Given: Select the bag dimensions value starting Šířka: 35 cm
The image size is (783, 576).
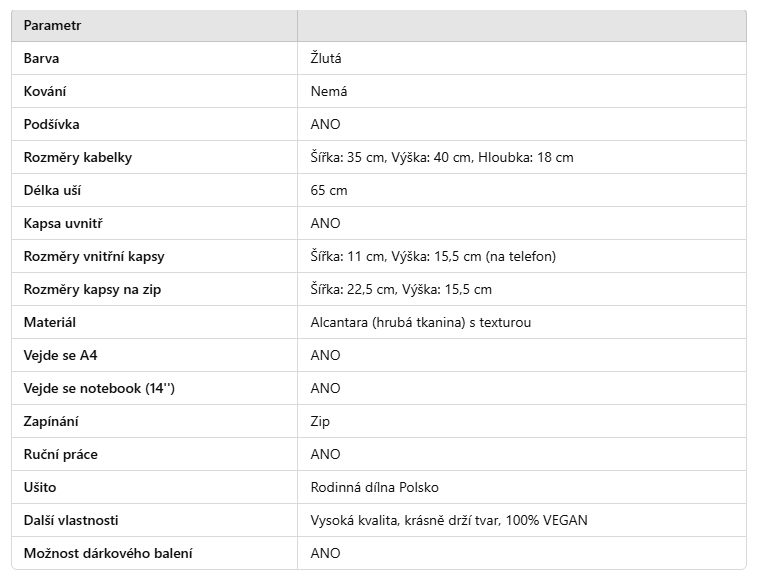Looking at the screenshot, I should pos(442,157).
